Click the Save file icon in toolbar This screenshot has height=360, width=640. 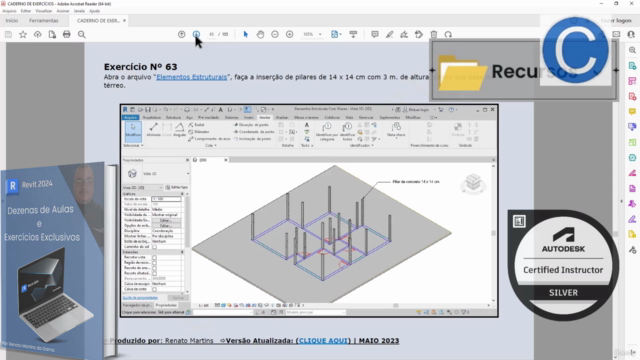(8, 35)
